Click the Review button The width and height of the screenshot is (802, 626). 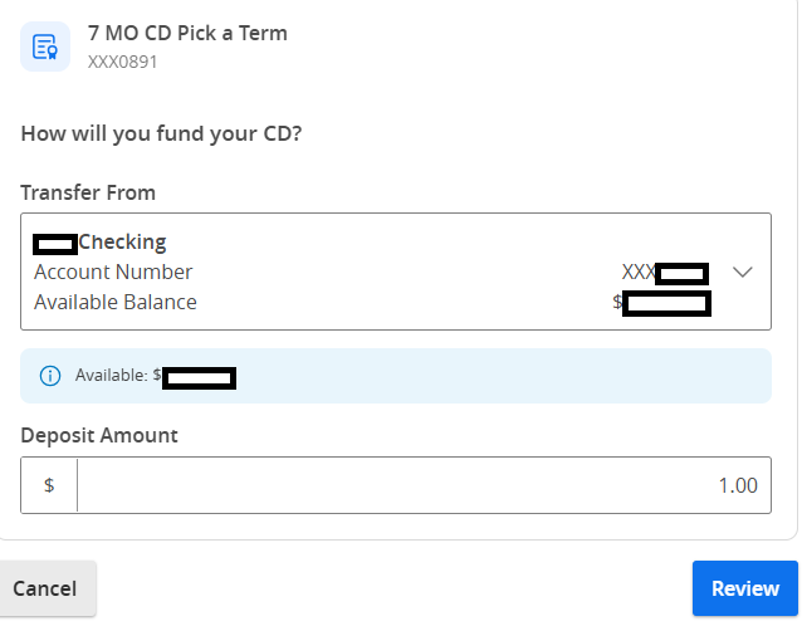click(745, 588)
